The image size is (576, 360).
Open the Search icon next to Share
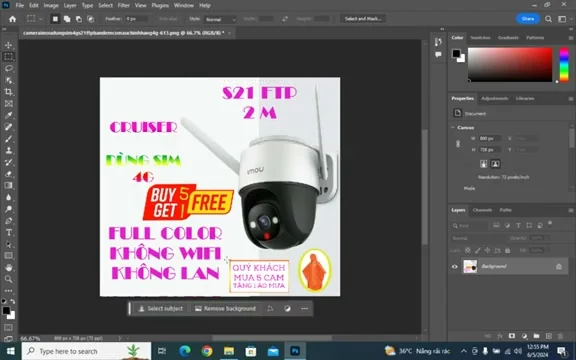[x=548, y=19]
